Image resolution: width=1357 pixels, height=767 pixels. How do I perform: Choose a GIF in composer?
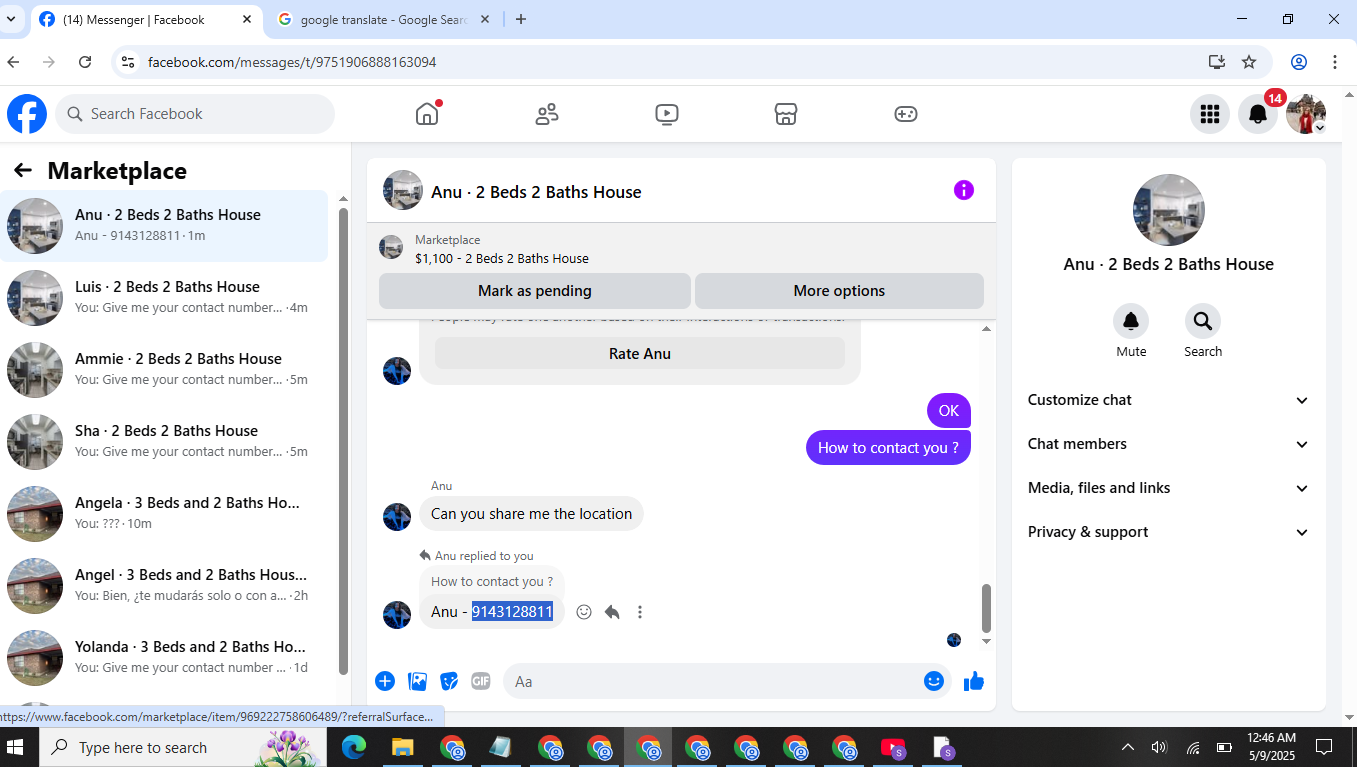(x=481, y=681)
